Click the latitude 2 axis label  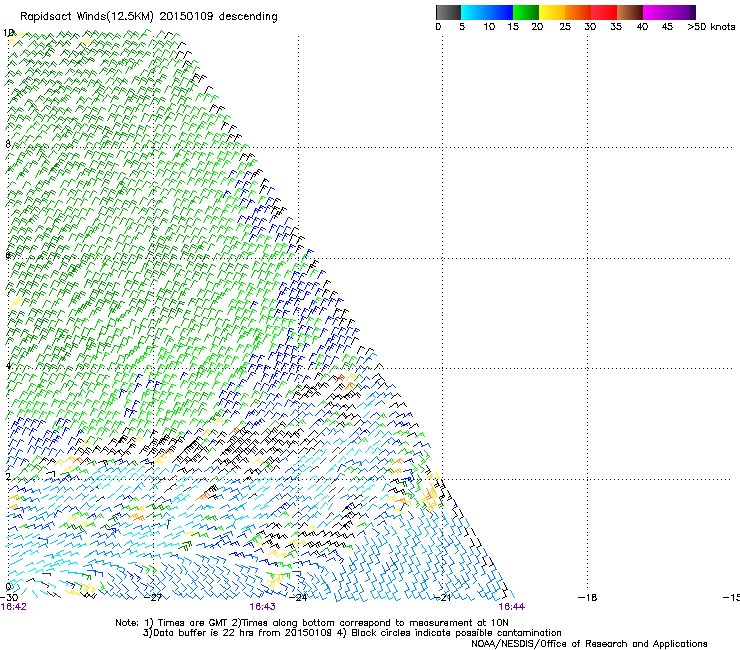[x=8, y=476]
